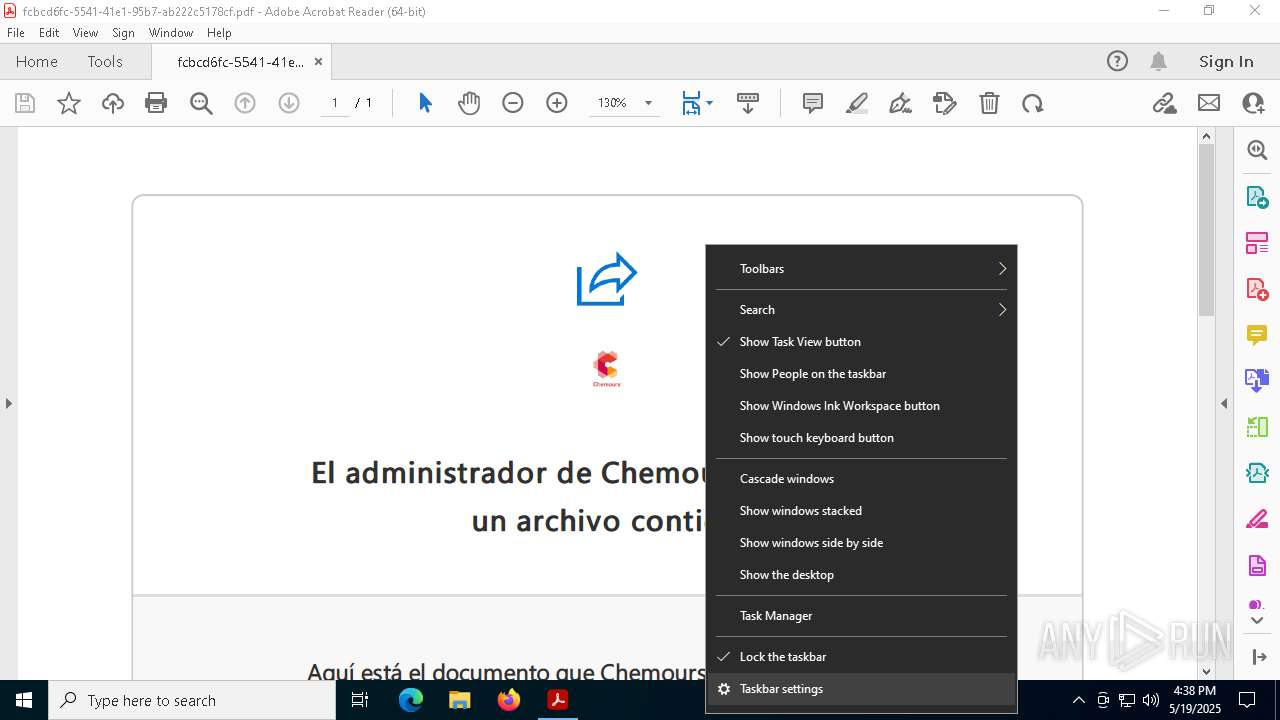Open the Help question mark icon

[1117, 61]
